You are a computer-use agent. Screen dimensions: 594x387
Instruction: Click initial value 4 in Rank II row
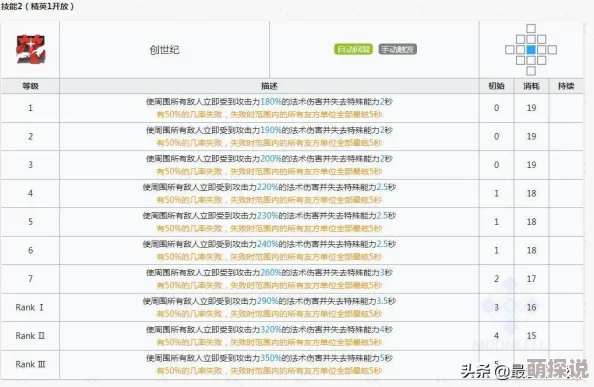point(496,336)
